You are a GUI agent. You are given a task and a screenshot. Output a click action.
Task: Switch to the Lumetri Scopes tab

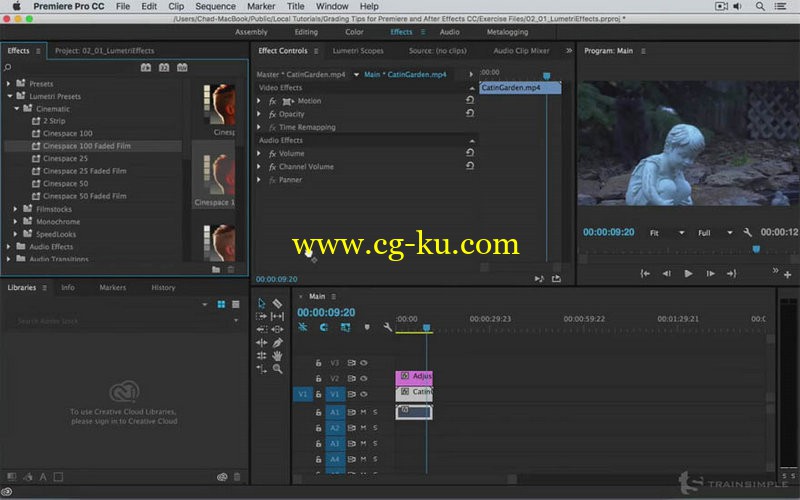pos(358,51)
